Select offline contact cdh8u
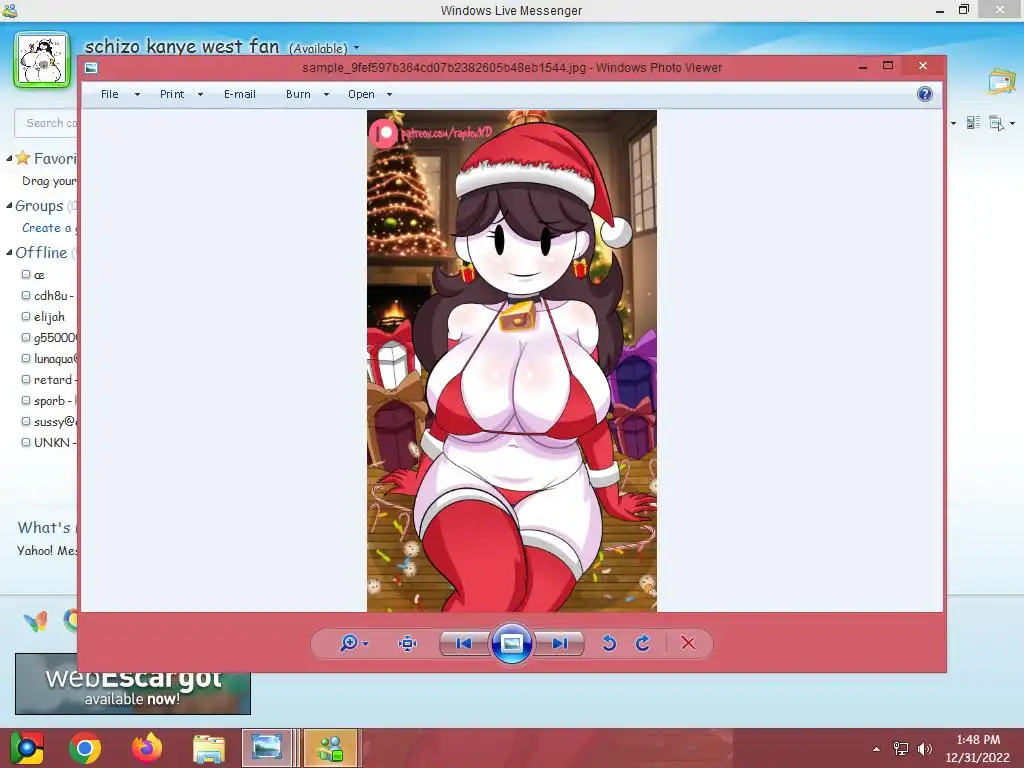The height and width of the screenshot is (768, 1024). (x=49, y=296)
